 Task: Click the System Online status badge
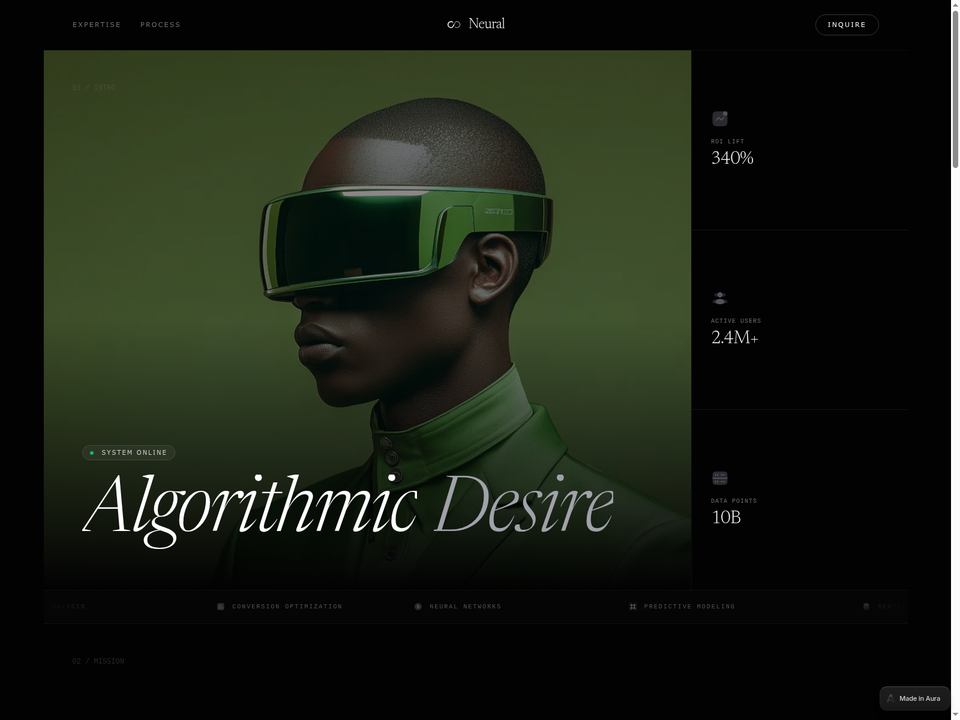[x=129, y=452]
